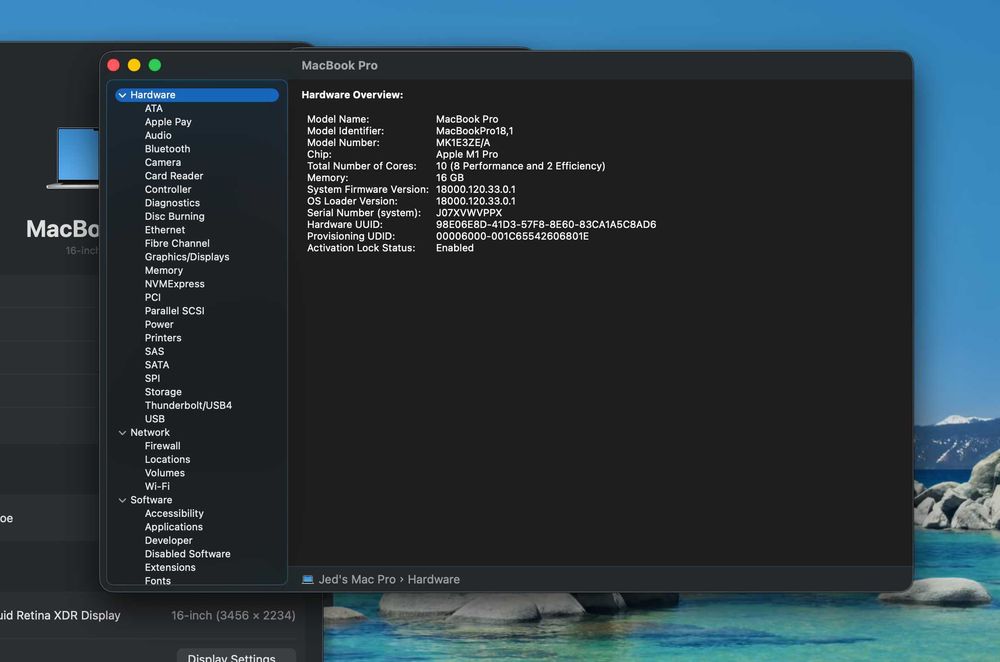Click Hardware in the bottom path bar
The width and height of the screenshot is (1000, 662).
434,579
